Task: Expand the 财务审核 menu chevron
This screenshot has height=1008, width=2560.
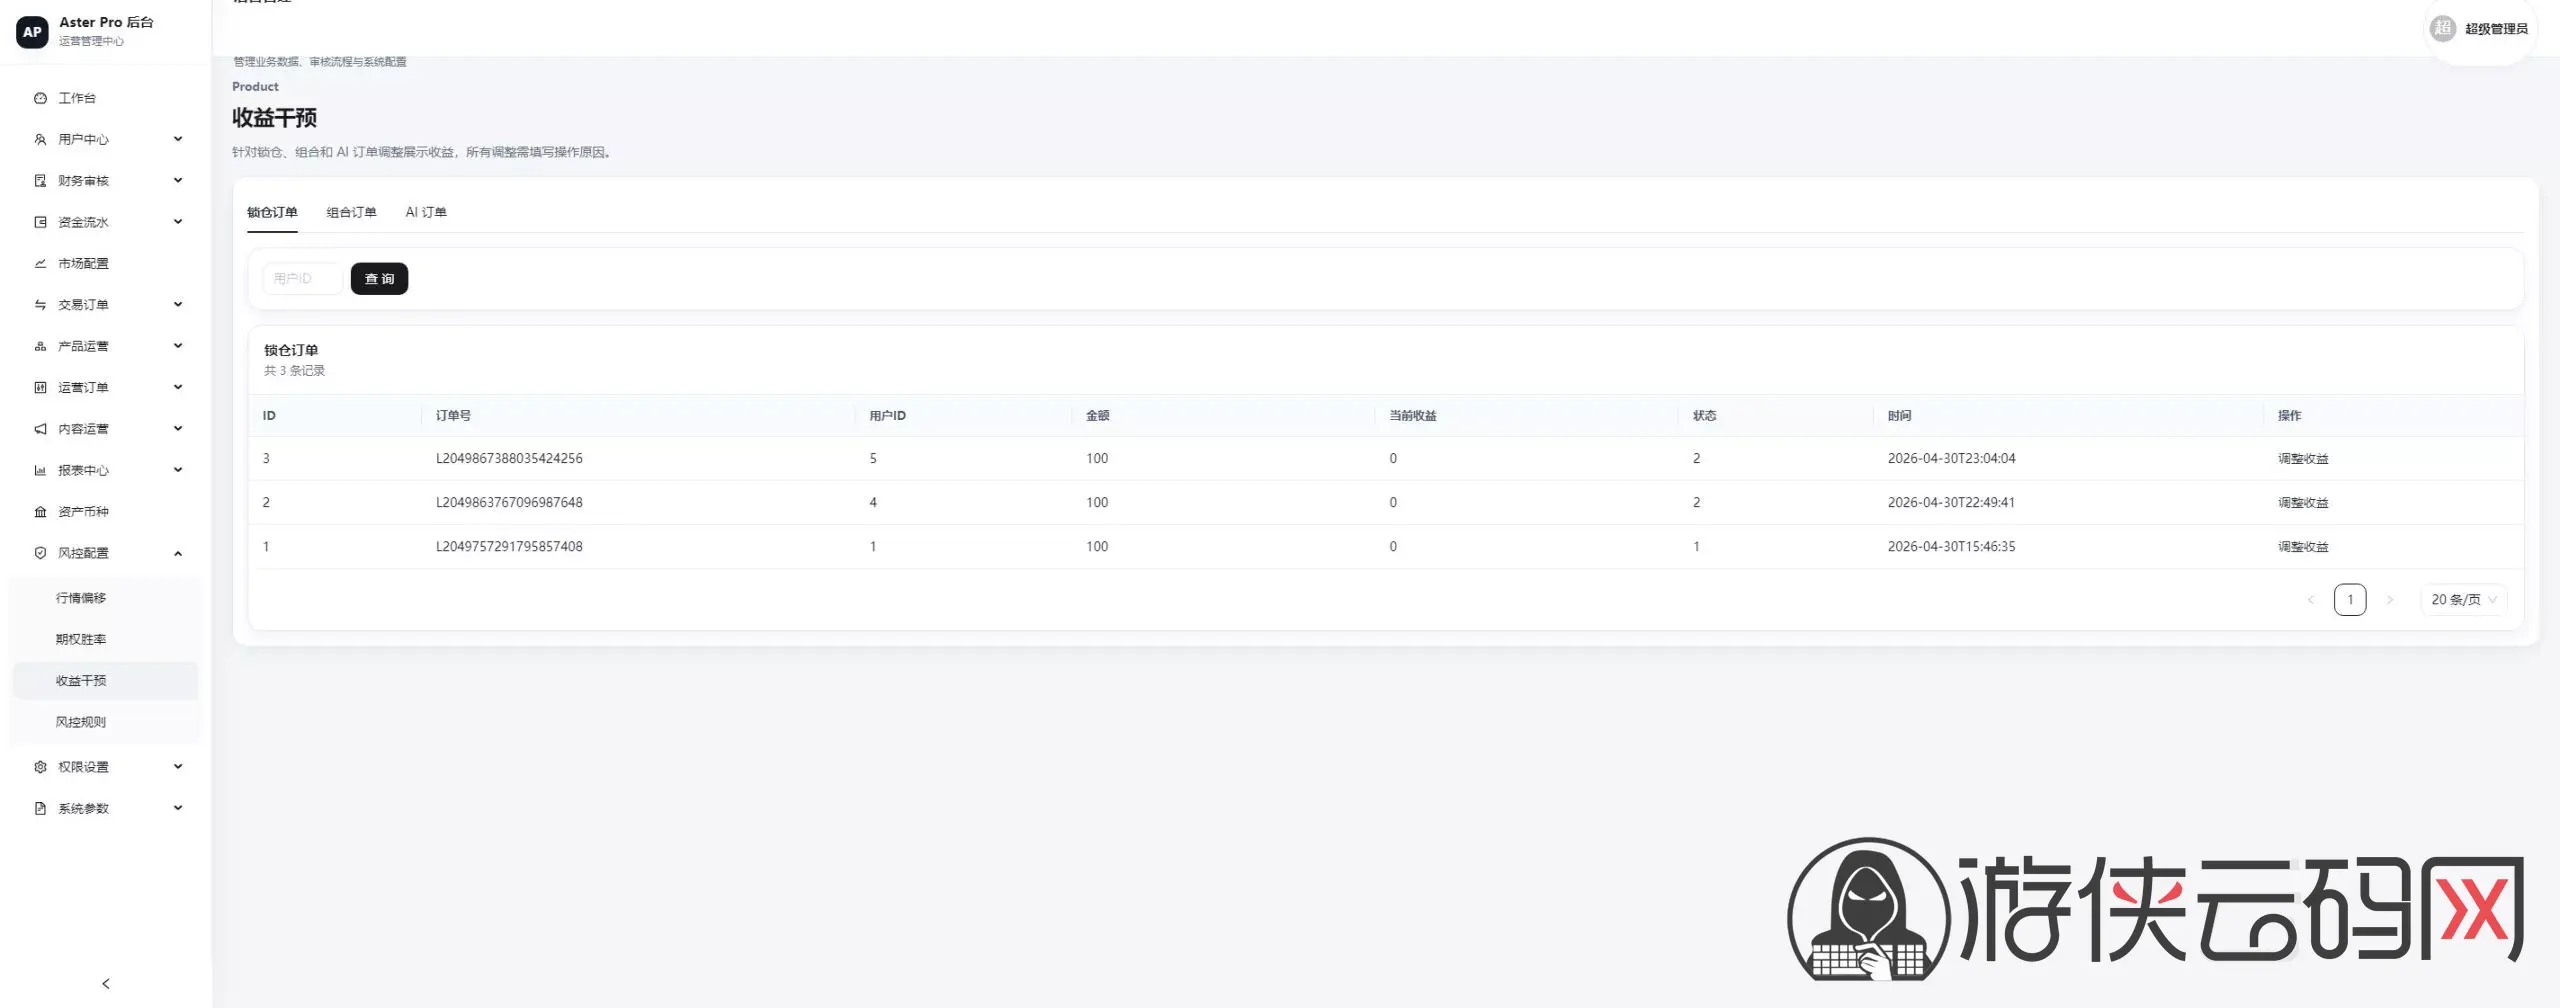Action: (x=178, y=180)
